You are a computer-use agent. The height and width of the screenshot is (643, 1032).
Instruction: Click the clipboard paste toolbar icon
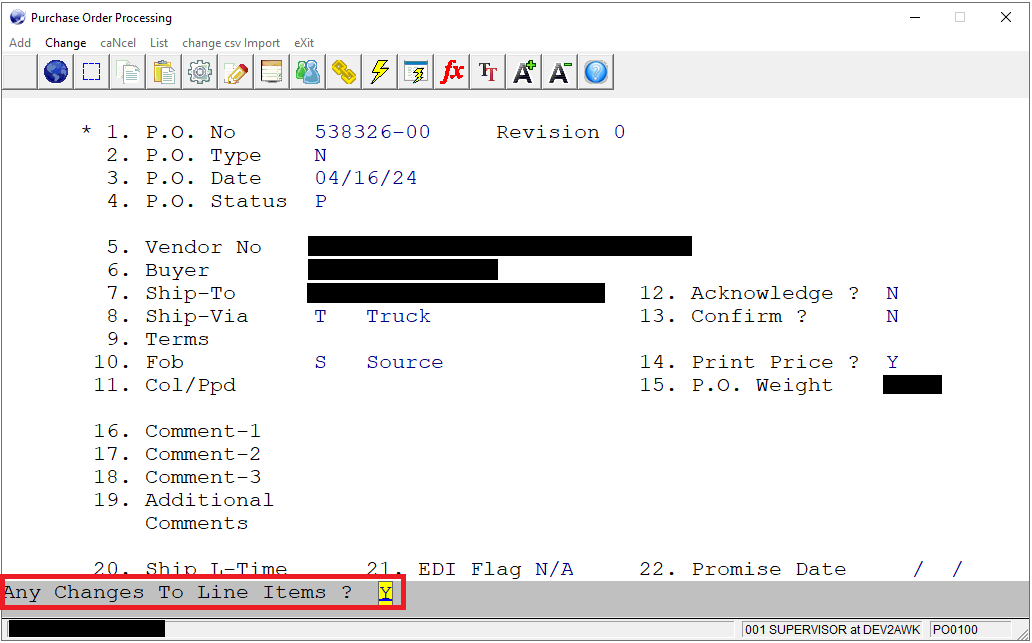(164, 72)
